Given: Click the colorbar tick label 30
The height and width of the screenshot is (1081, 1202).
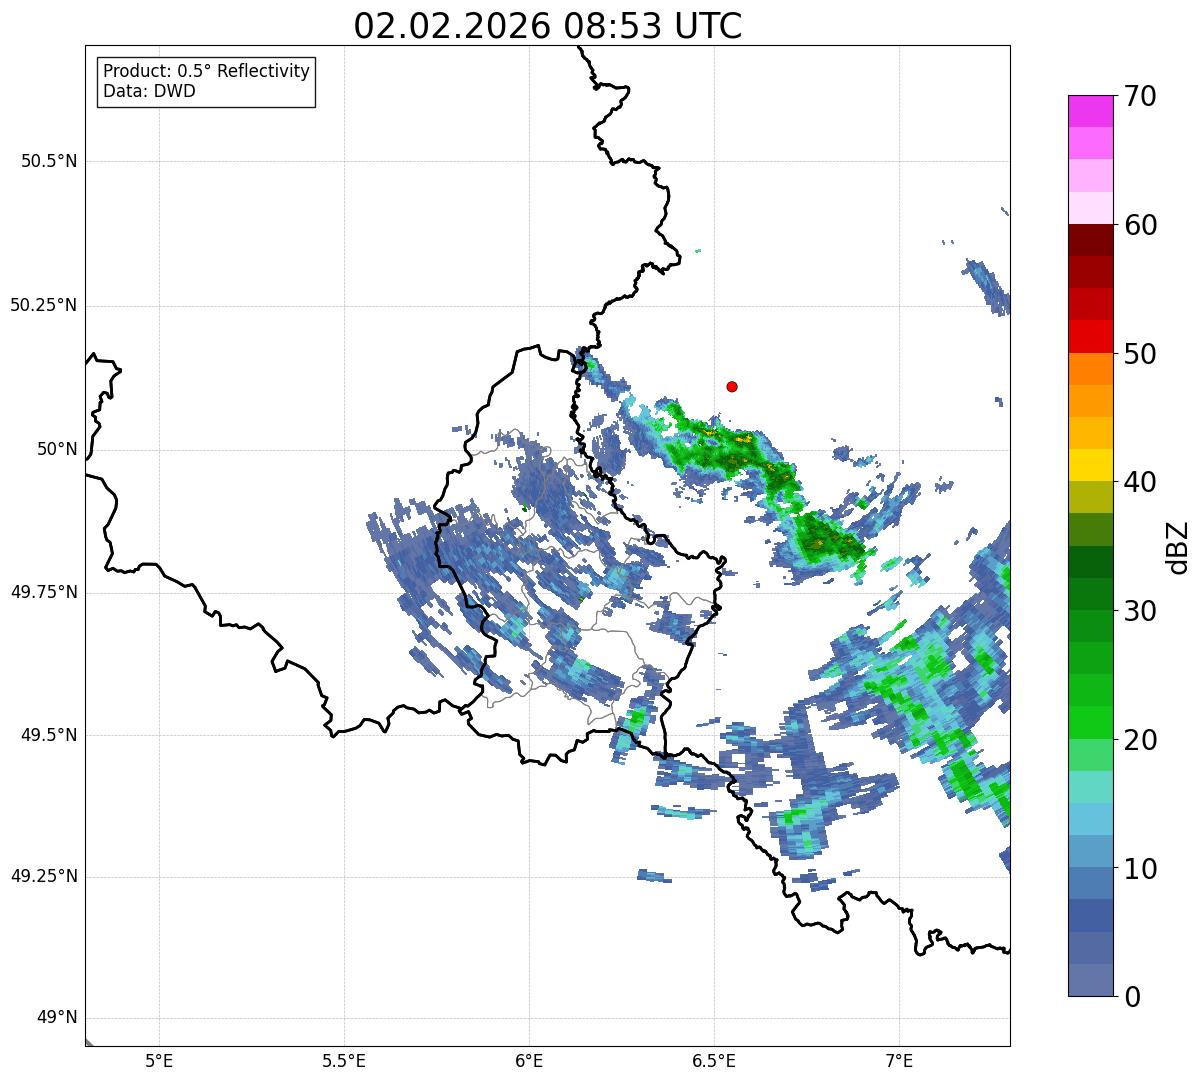Looking at the screenshot, I should pyautogui.click(x=1141, y=611).
